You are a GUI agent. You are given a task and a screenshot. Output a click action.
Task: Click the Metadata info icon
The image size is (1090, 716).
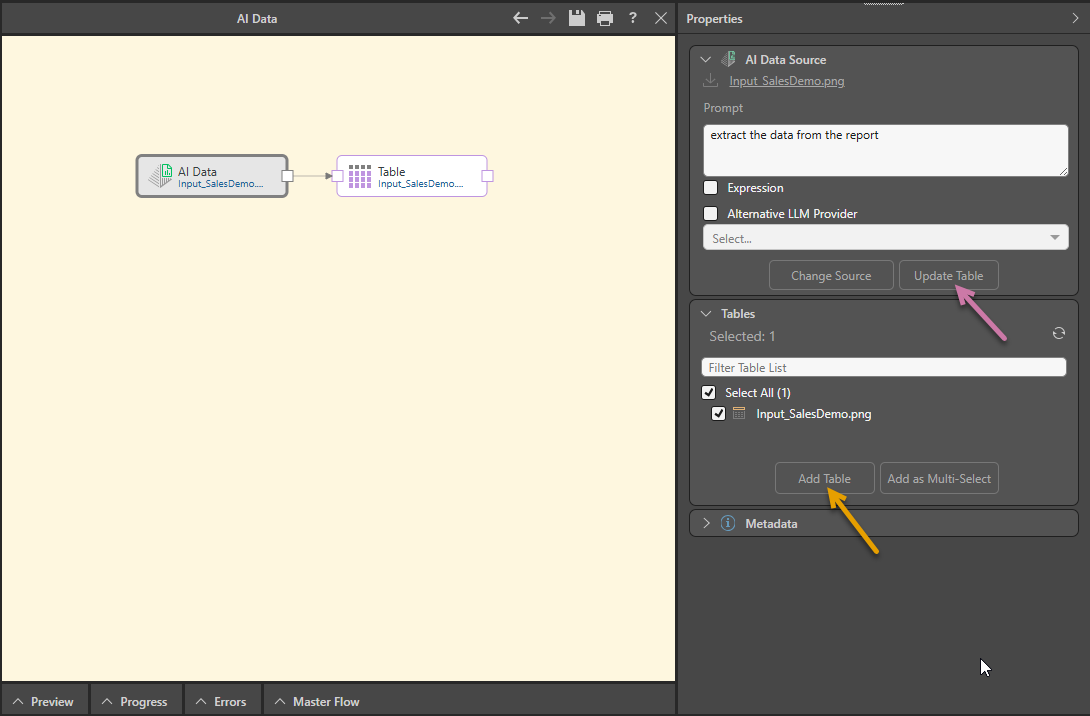point(728,523)
